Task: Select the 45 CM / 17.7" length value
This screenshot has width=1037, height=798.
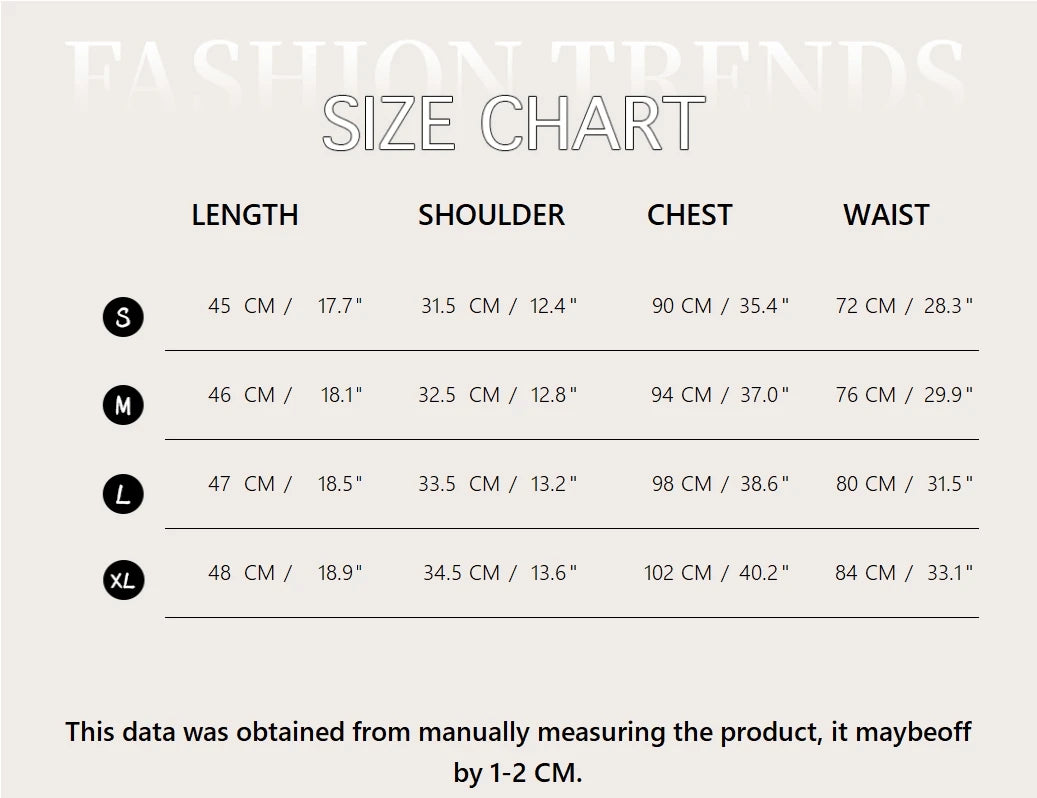Action: 285,305
